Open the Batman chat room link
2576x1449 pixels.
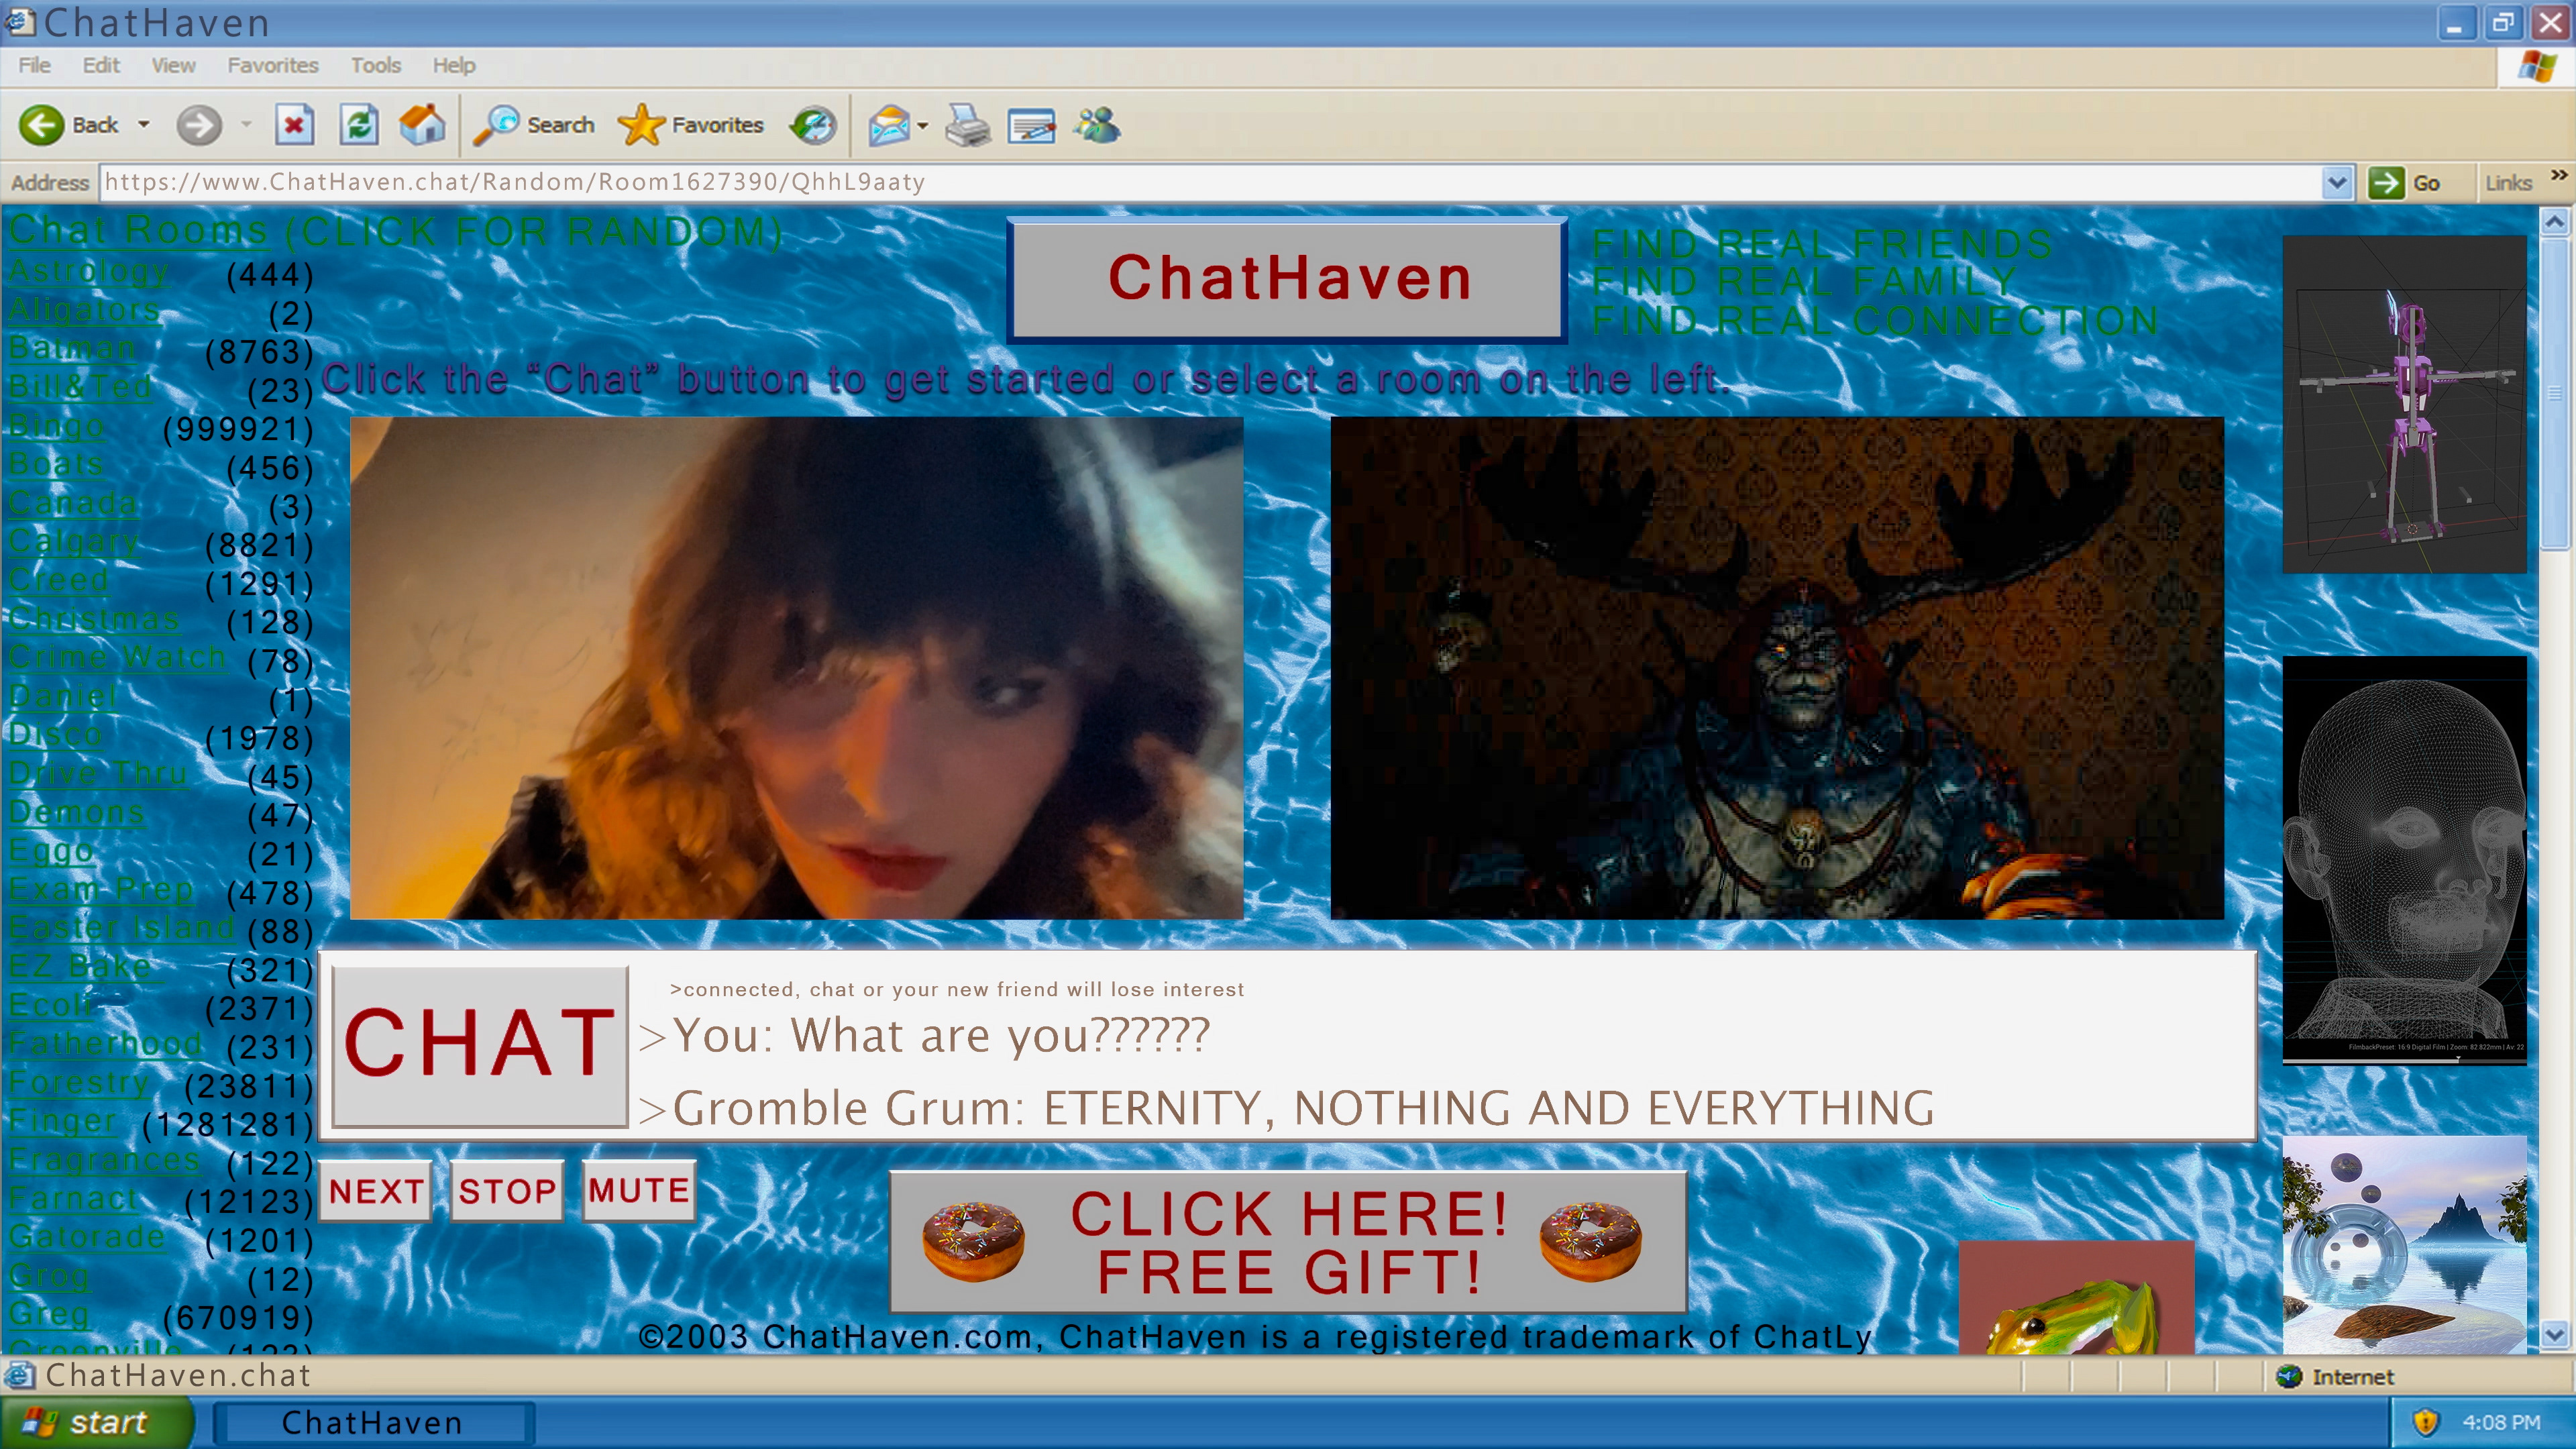pyautogui.click(x=71, y=348)
